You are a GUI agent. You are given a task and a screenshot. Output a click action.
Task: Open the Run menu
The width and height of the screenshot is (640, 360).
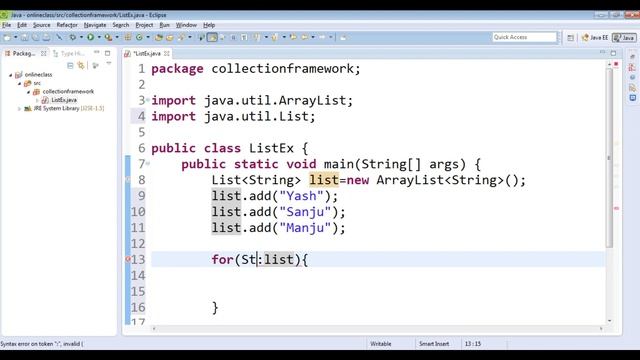[164, 25]
